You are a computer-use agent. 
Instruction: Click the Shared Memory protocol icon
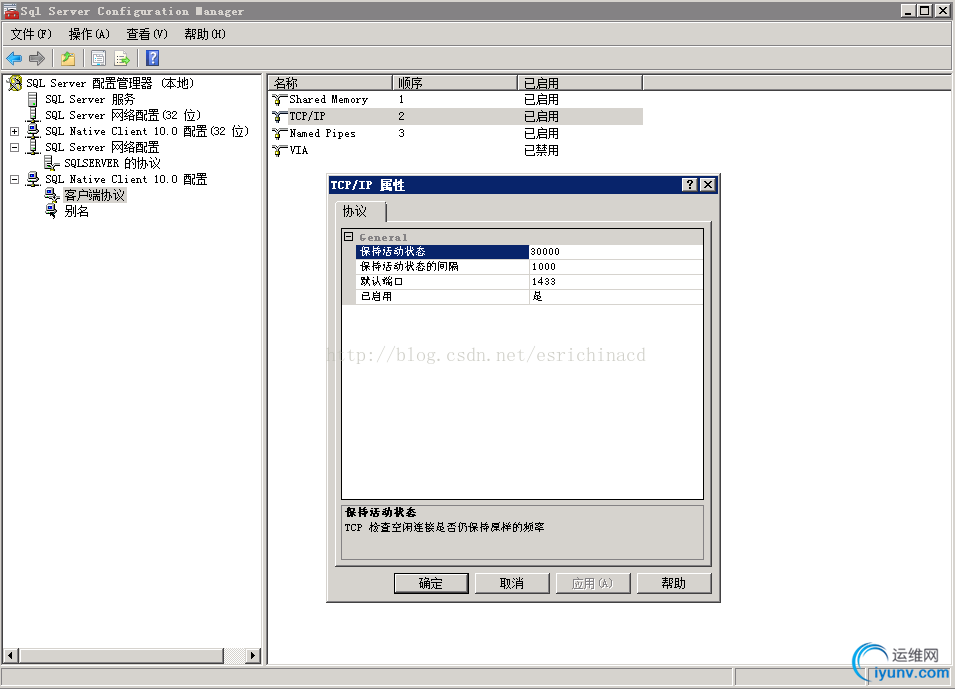280,99
